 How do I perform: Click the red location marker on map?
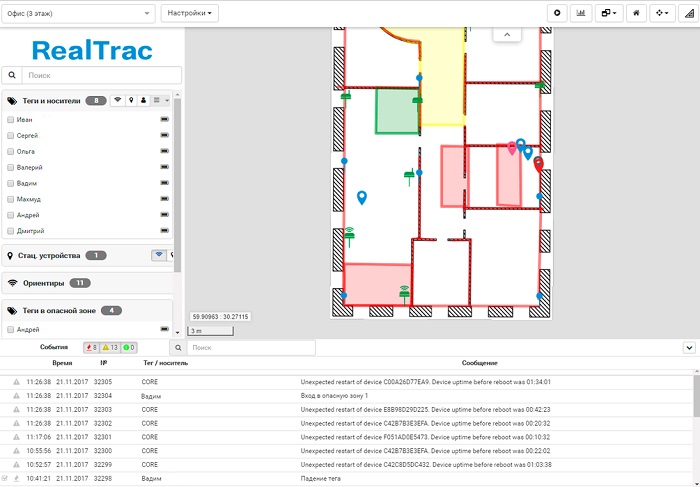tap(538, 164)
